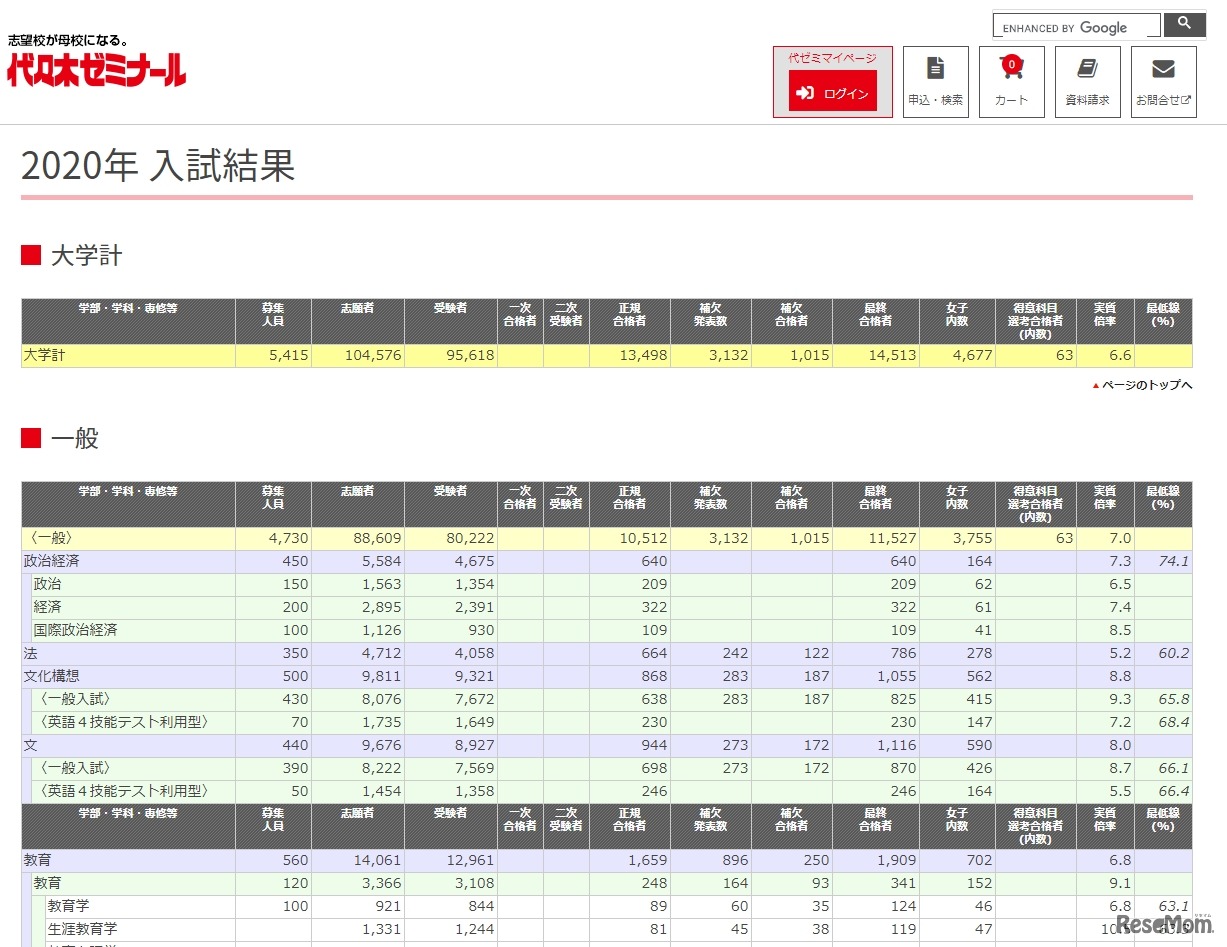This screenshot has height=947, width=1227.
Task: Click the ReseMom watermark logo
Action: click(x=1164, y=923)
